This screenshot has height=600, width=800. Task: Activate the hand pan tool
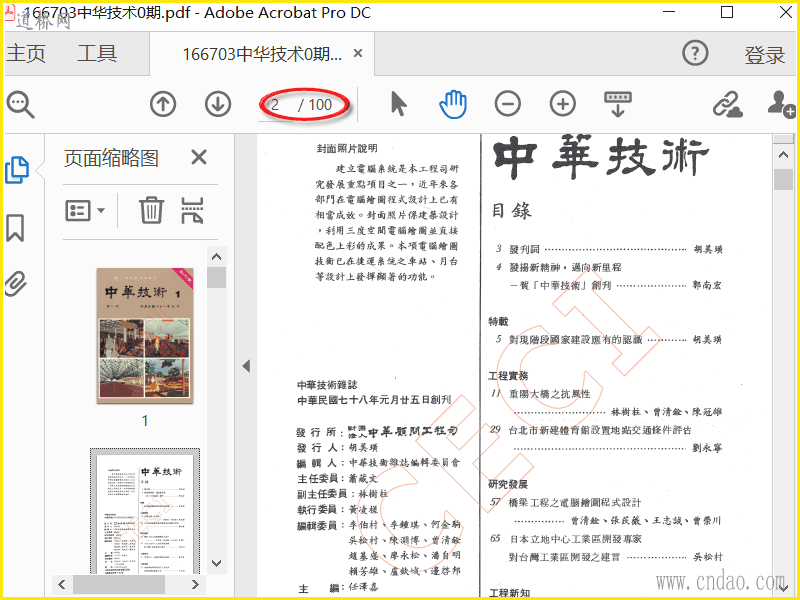[x=453, y=104]
